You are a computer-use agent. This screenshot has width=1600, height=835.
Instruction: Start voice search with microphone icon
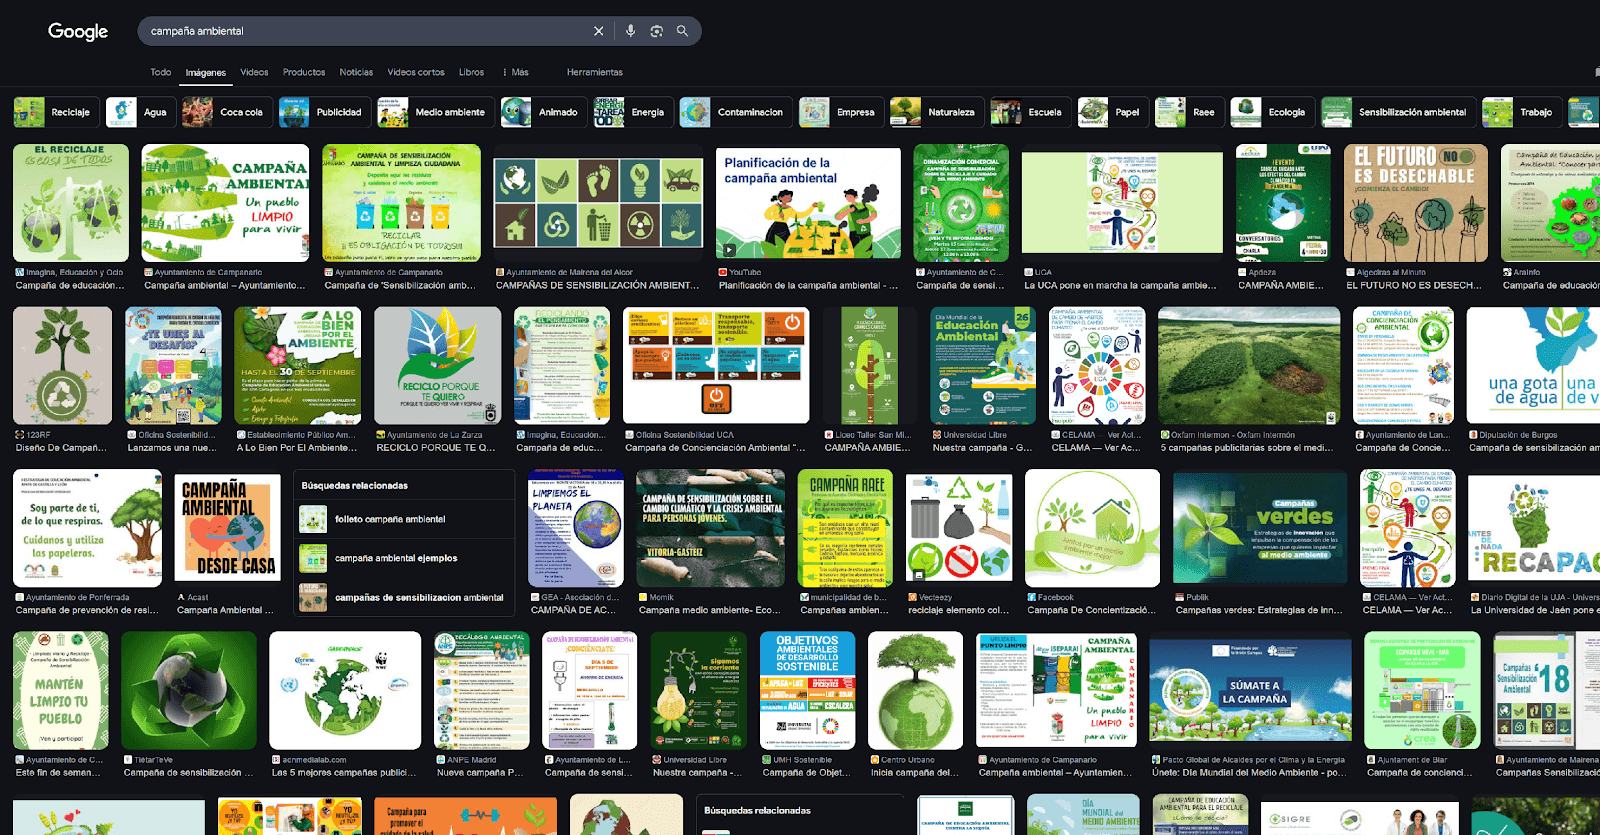(x=630, y=31)
